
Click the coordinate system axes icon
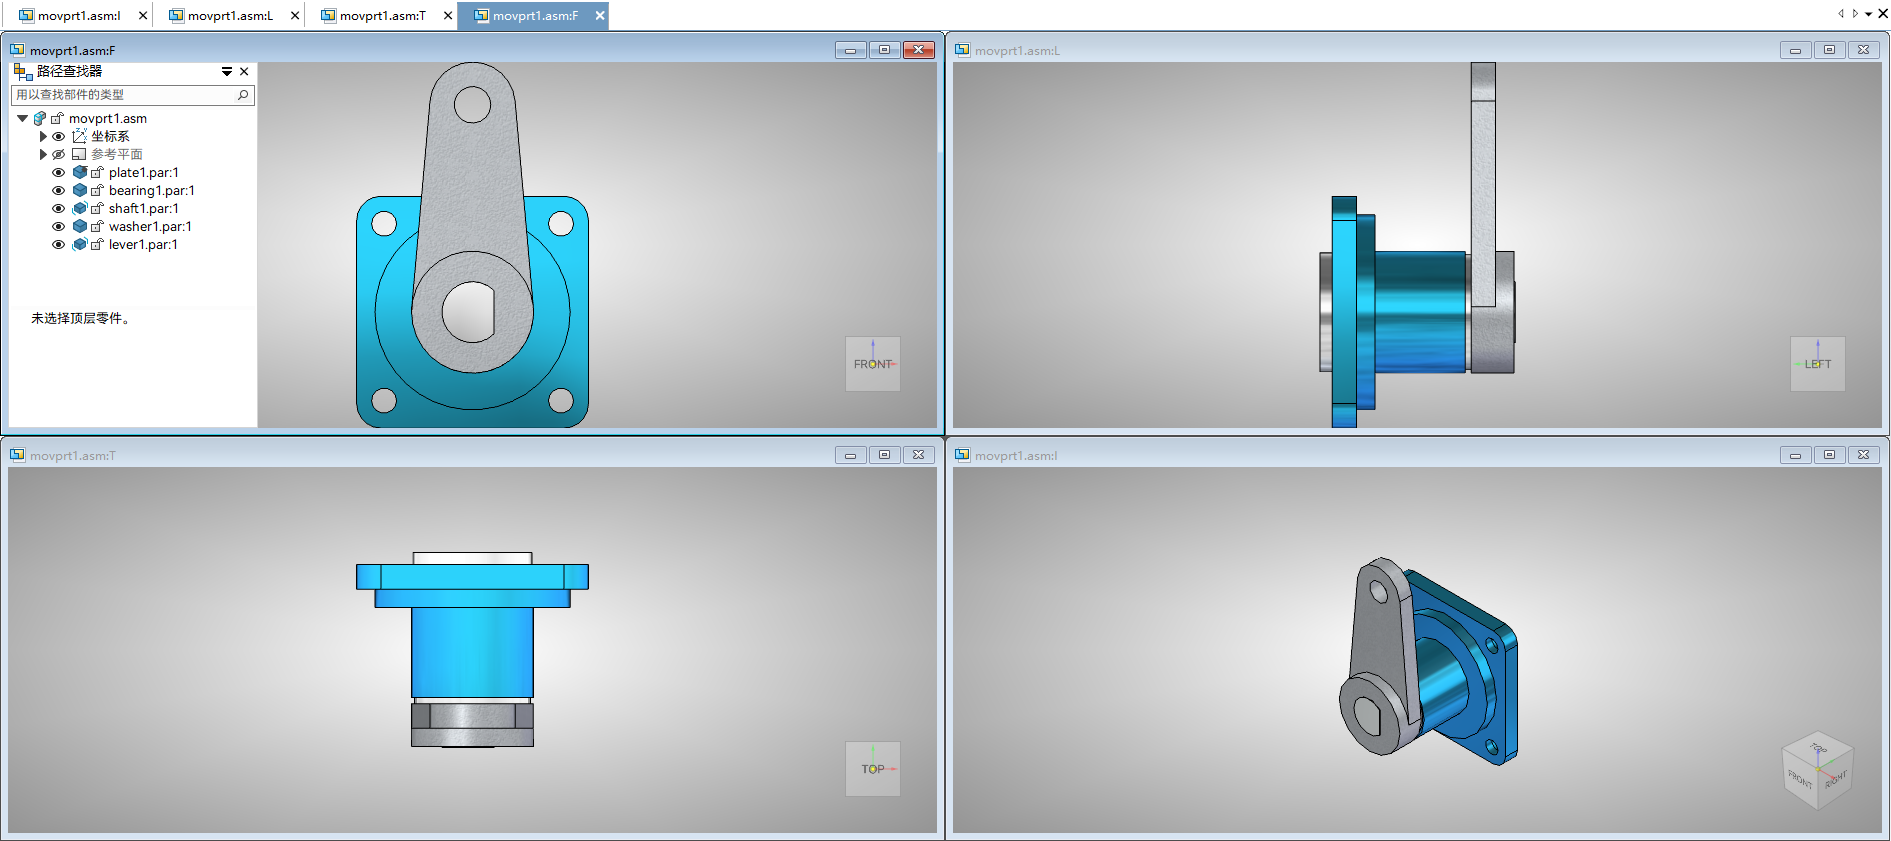pyautogui.click(x=79, y=136)
